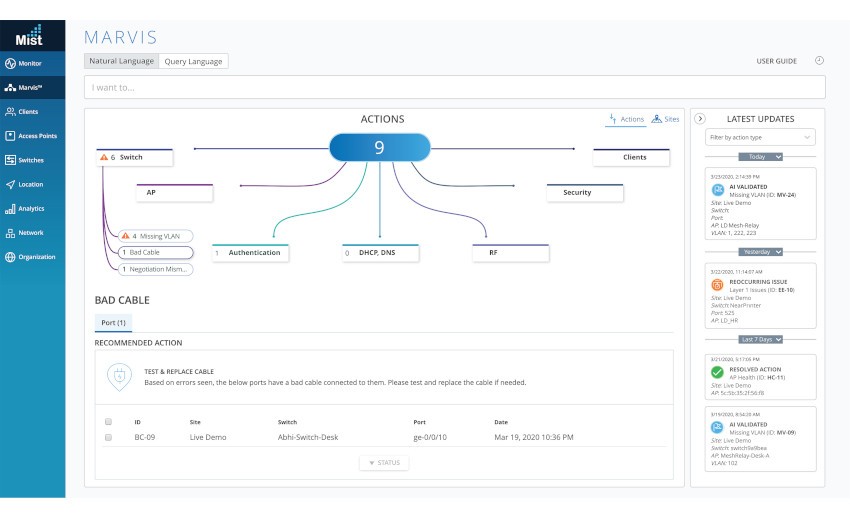Click the Clients sidebar icon
This screenshot has height=518, width=850.
click(10, 112)
